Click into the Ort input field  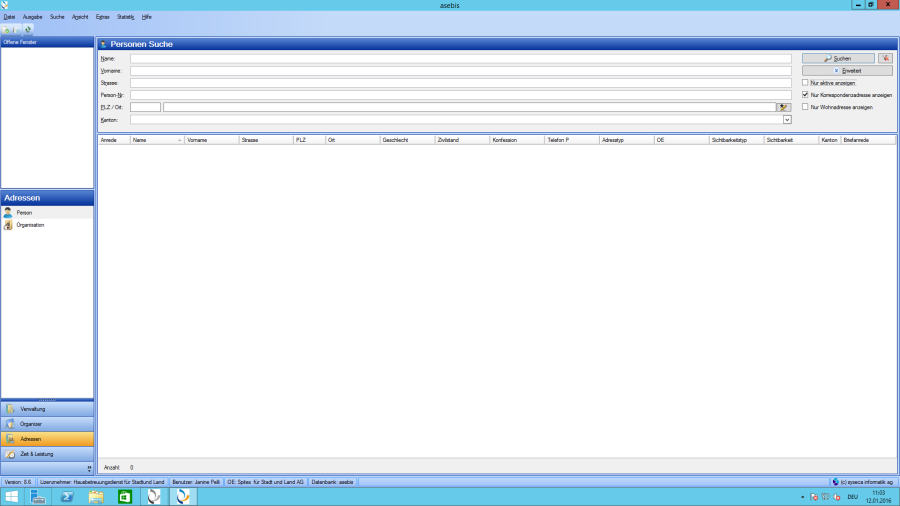(x=470, y=107)
